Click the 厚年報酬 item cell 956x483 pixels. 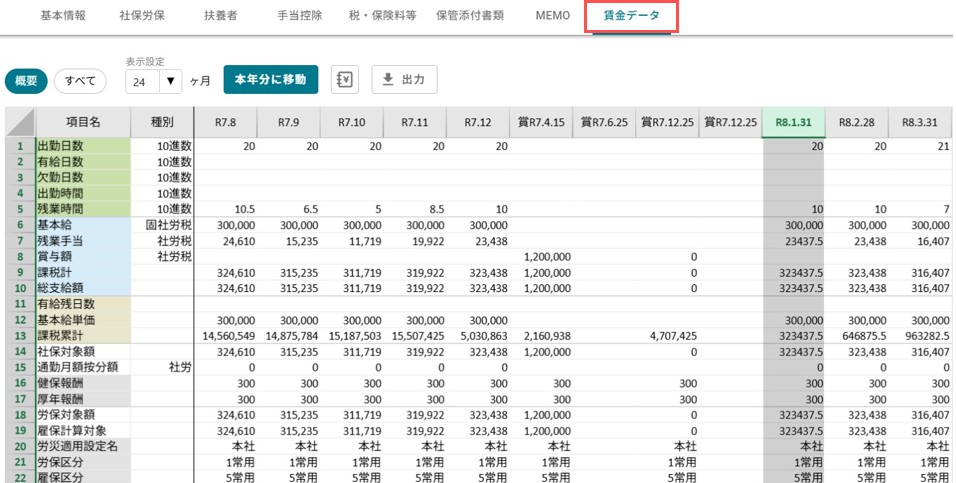coord(83,399)
